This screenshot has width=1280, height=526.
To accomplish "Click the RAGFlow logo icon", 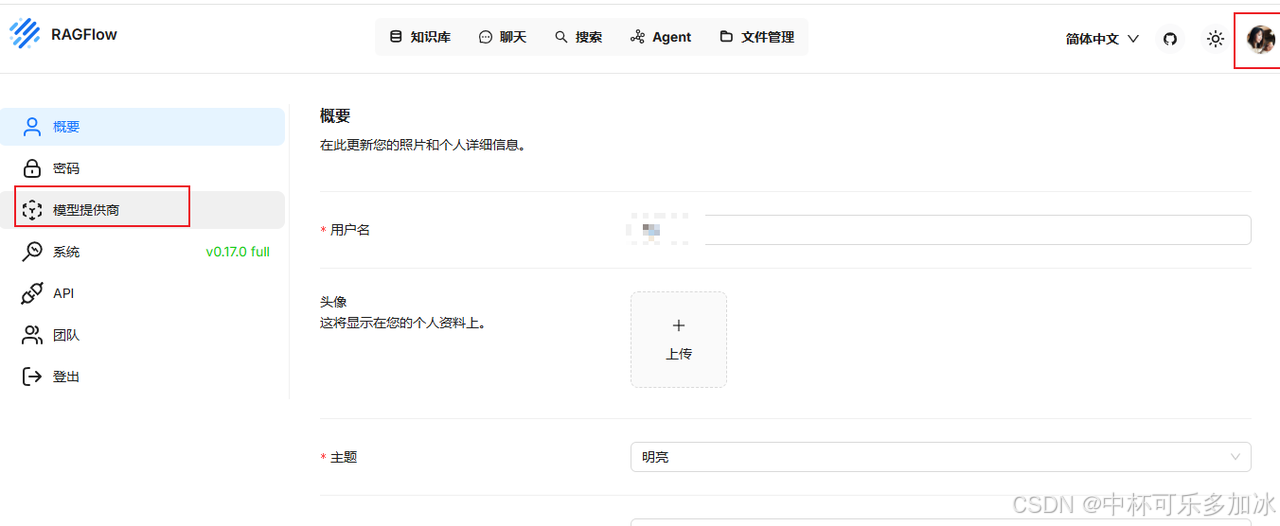I will (x=25, y=34).
